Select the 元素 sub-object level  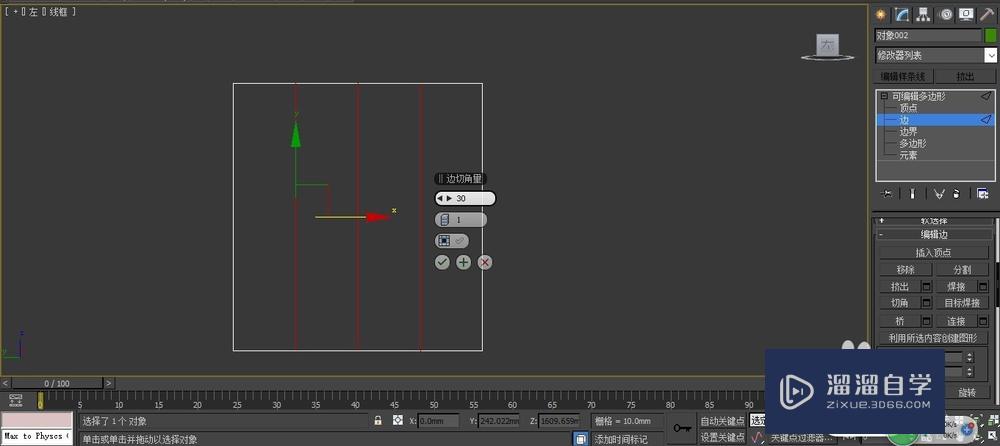coord(908,155)
